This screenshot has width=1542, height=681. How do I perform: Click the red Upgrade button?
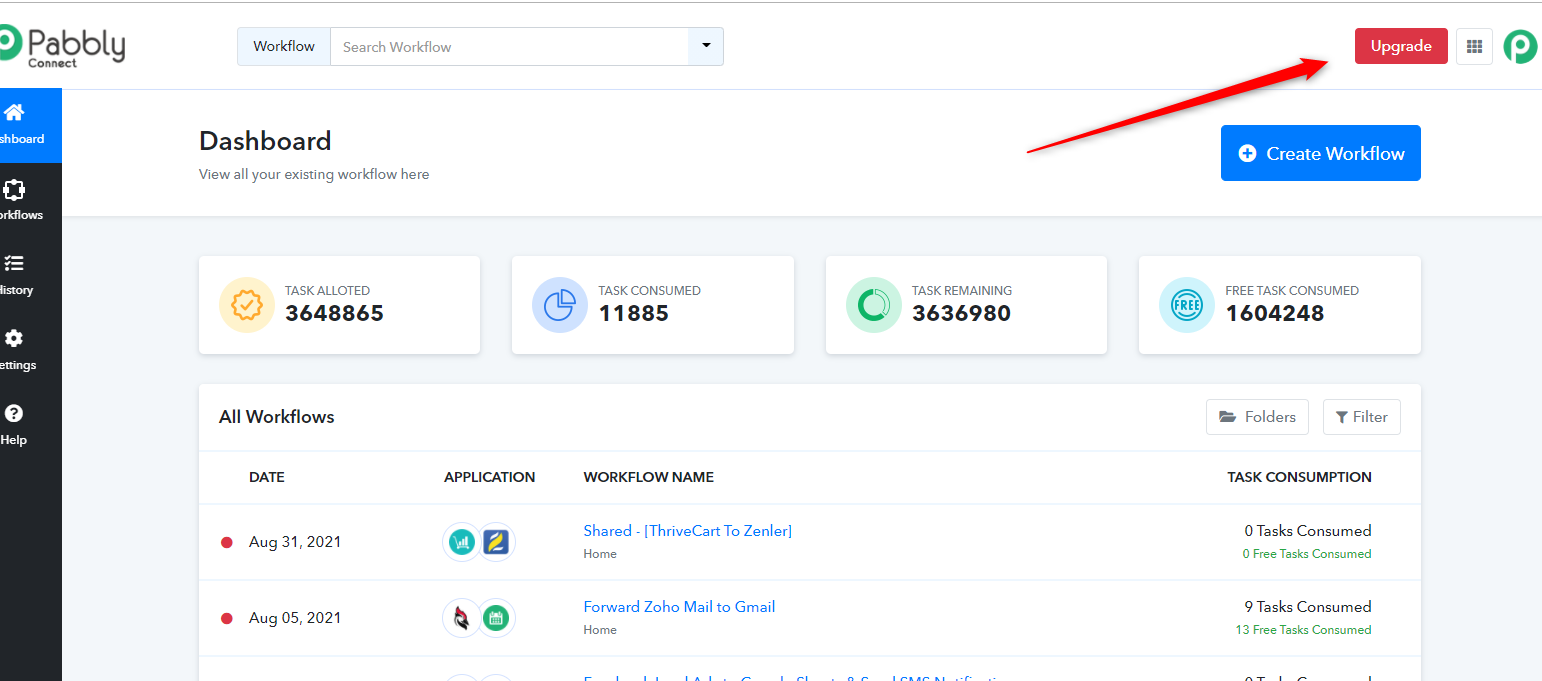coord(1400,46)
